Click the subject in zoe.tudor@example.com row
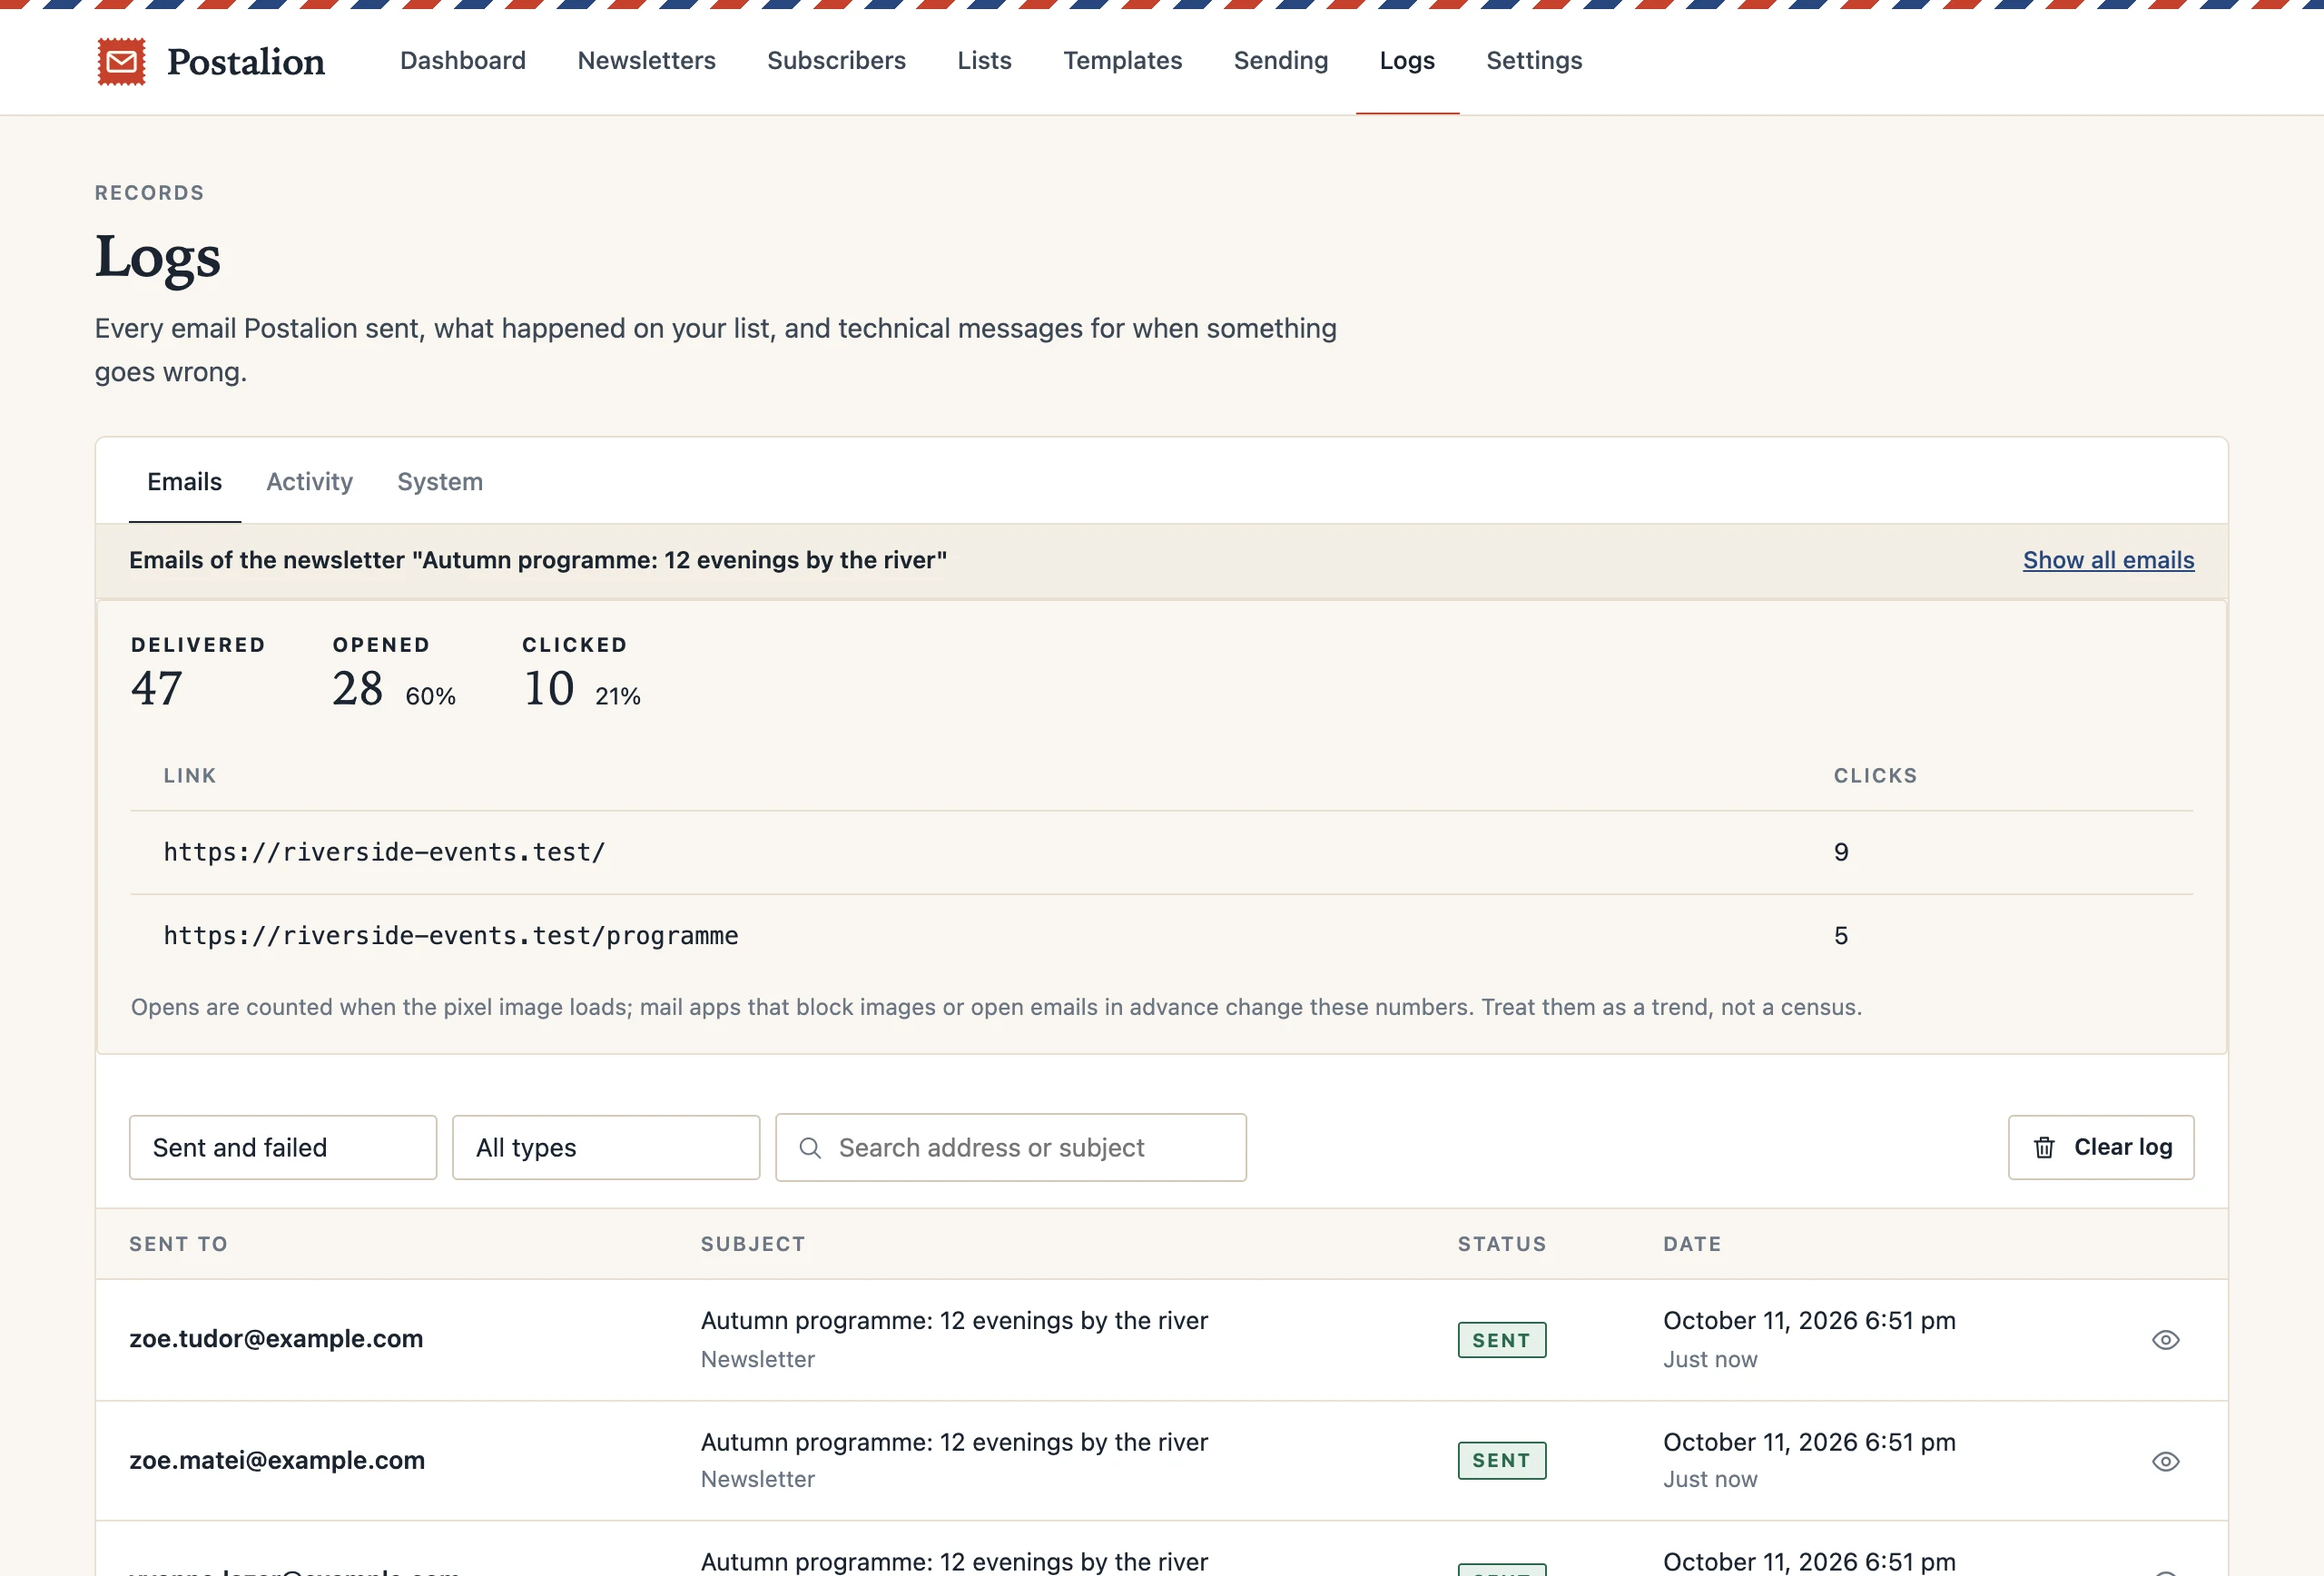This screenshot has width=2324, height=1576. point(954,1321)
